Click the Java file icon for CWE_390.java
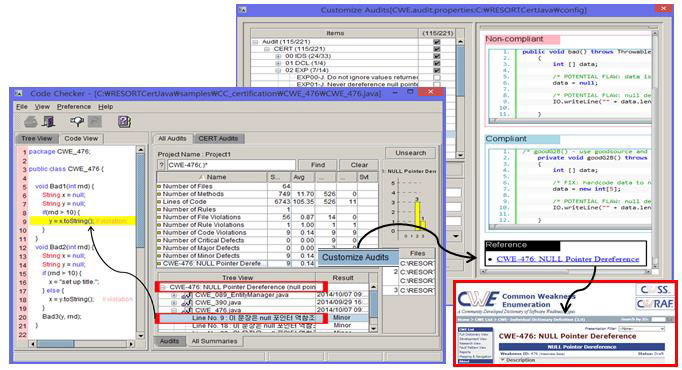The height and width of the screenshot is (370, 682). 187,303
